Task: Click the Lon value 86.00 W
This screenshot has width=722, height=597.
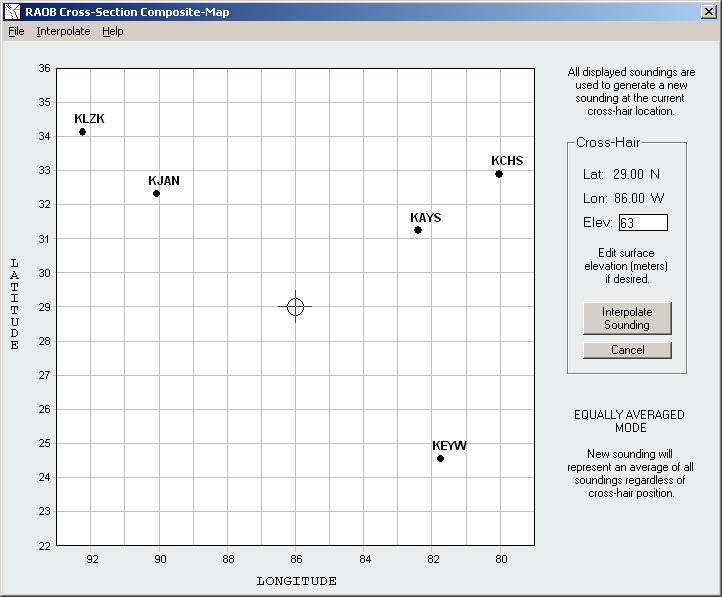Action: [639, 198]
